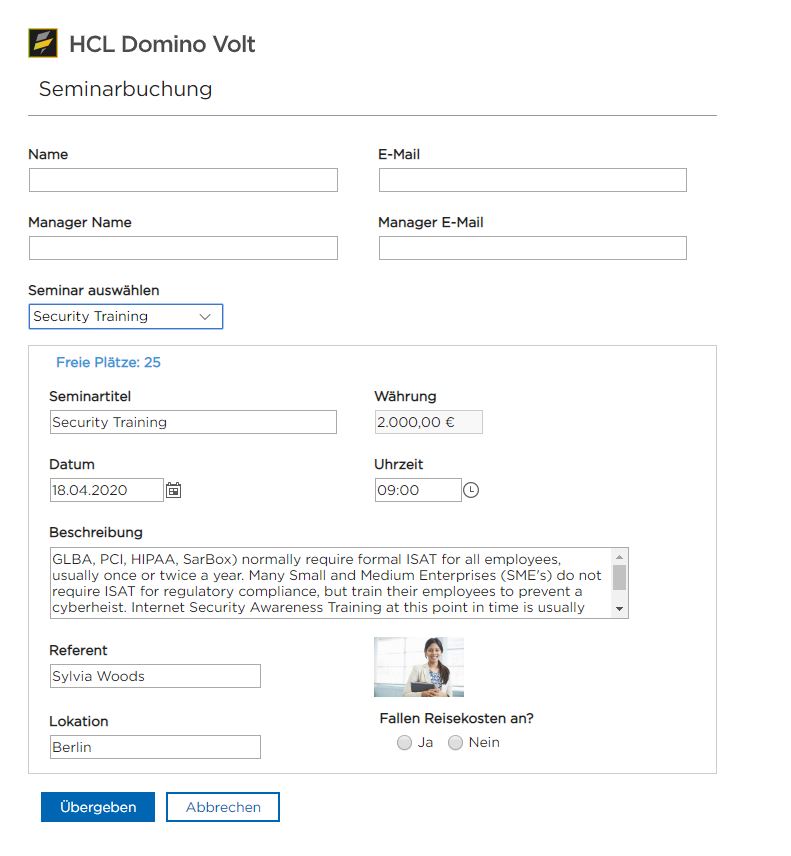The image size is (791, 856).
Task: Click the Lokation field showing Berlin
Action: pyautogui.click(x=155, y=747)
